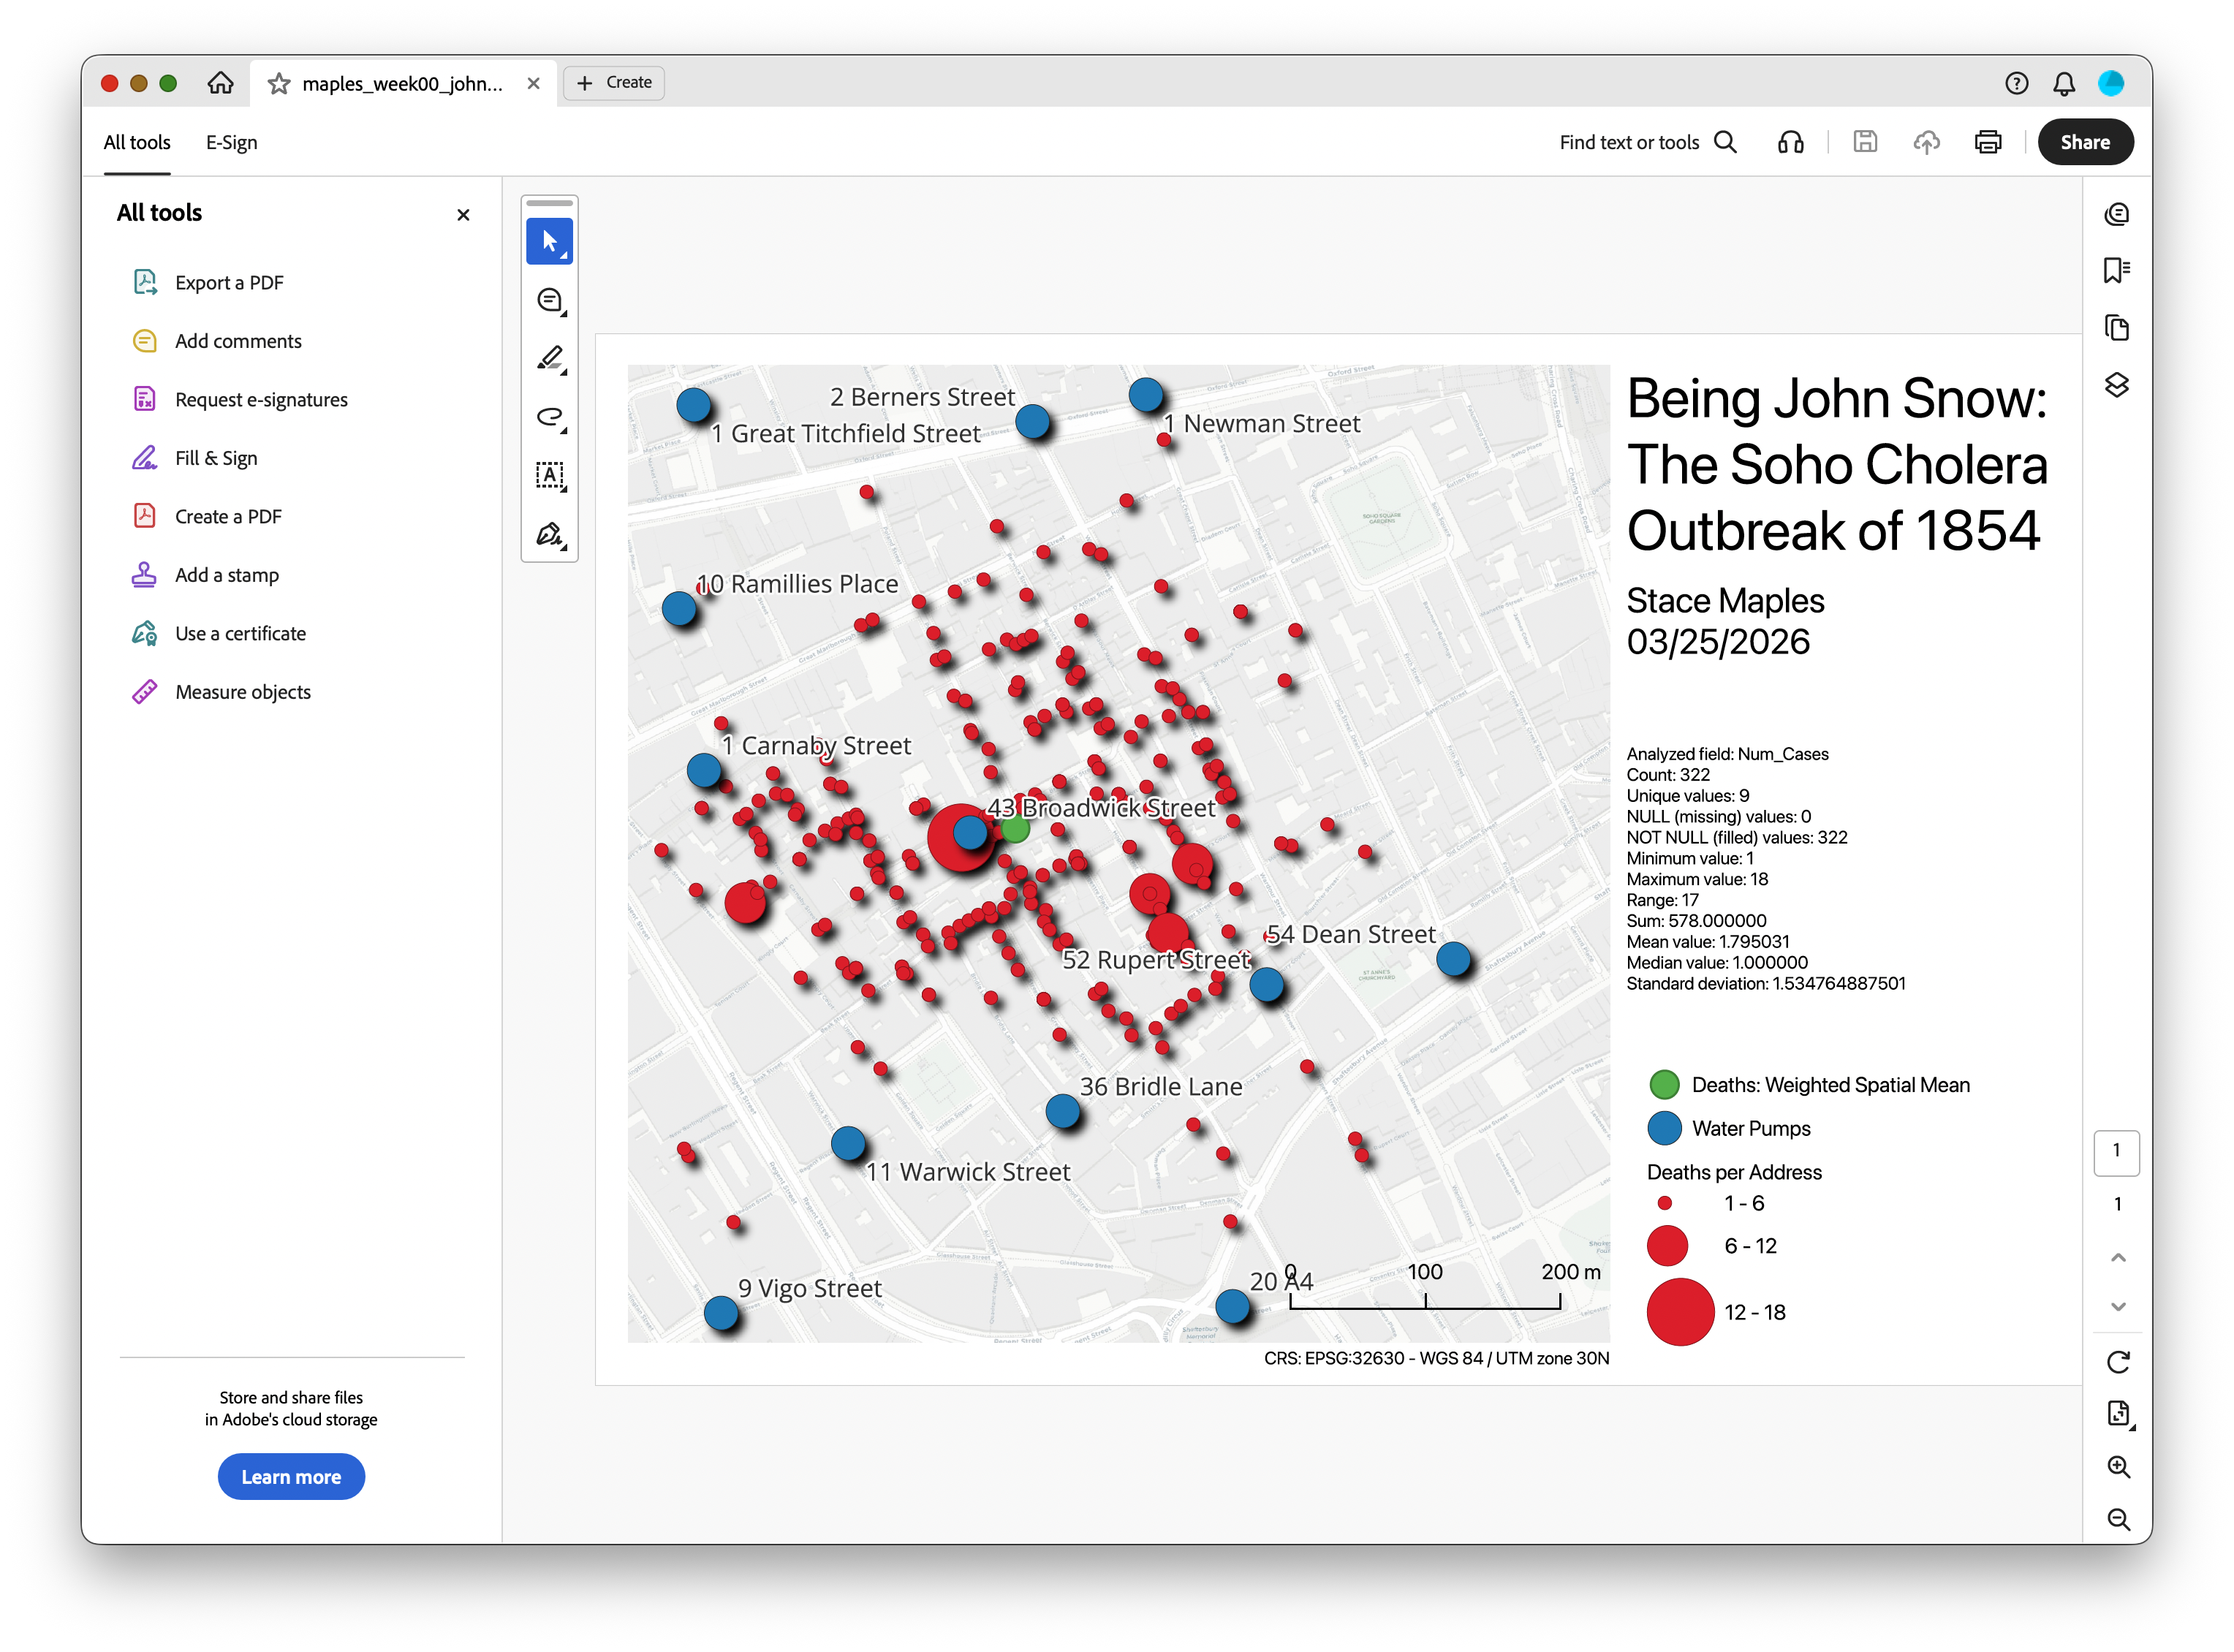
Task: Open the layers panel icon
Action: [2116, 385]
